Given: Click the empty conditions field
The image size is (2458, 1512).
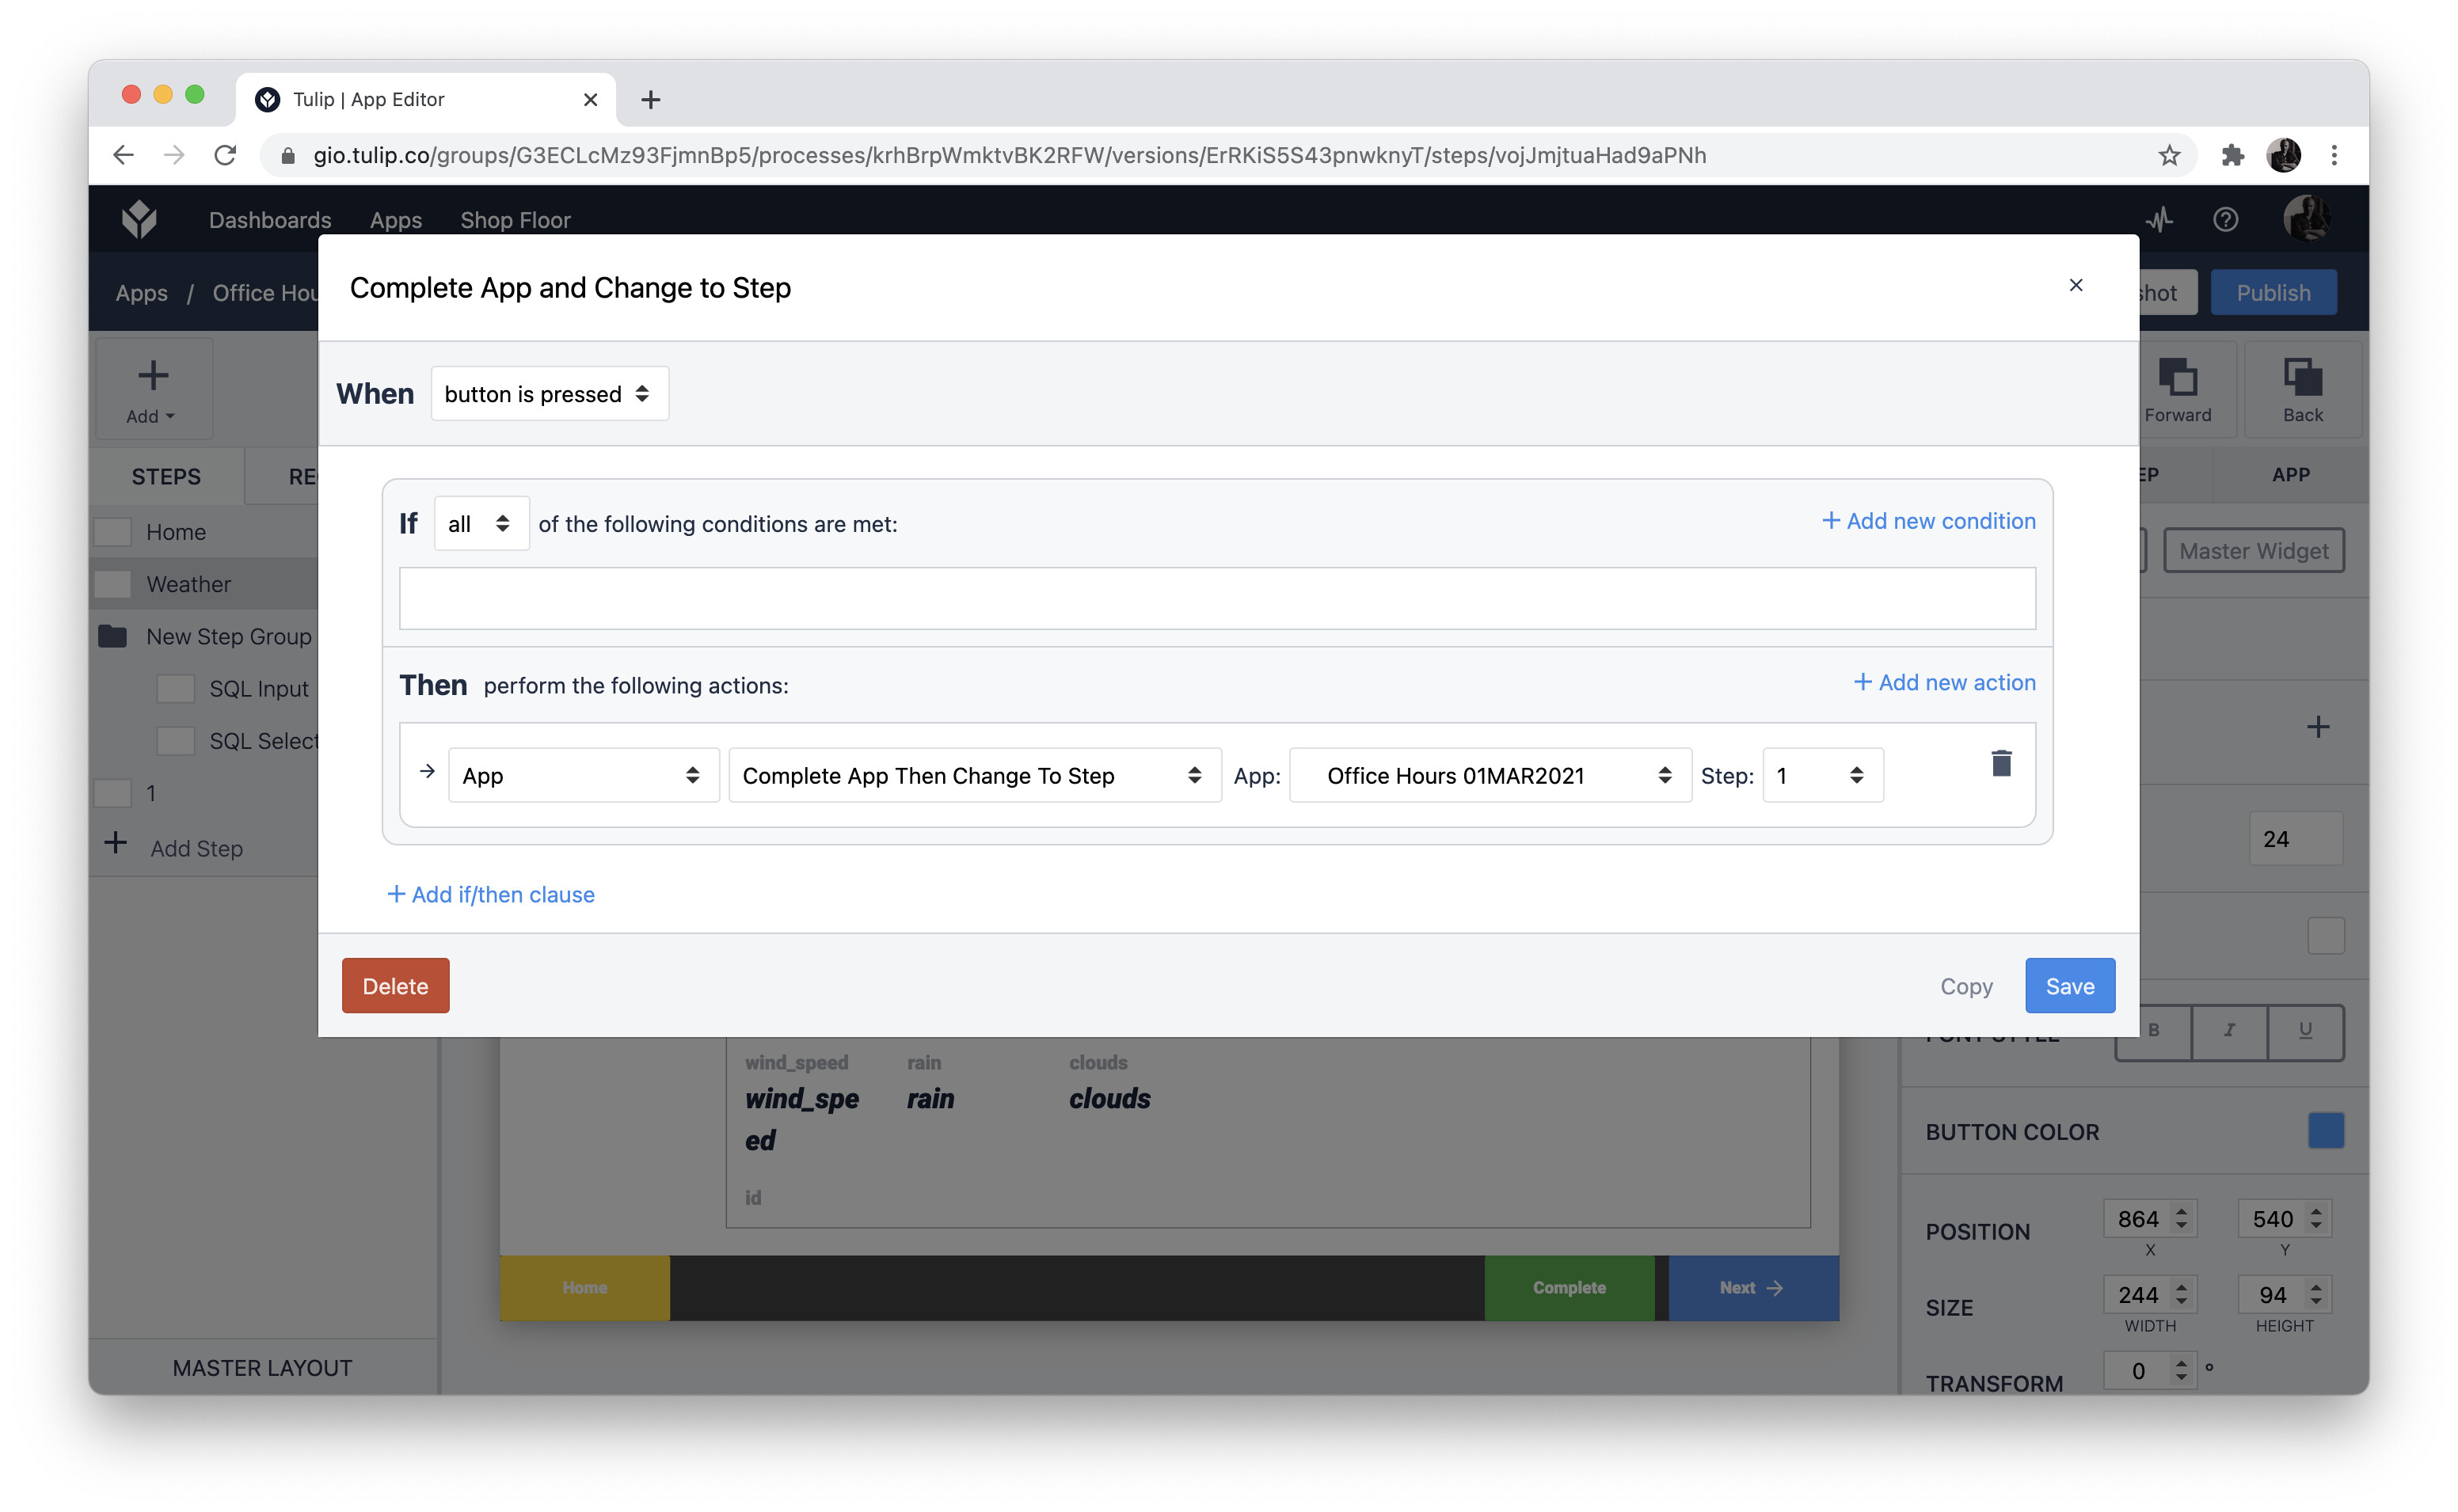Looking at the screenshot, I should click(1217, 598).
